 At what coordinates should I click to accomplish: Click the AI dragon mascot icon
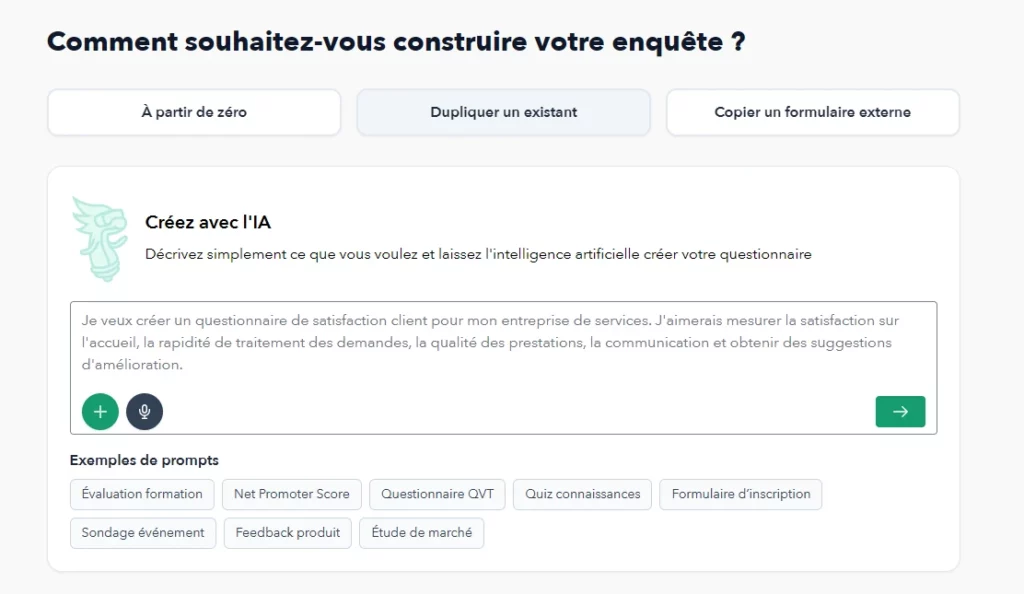pyautogui.click(x=98, y=238)
